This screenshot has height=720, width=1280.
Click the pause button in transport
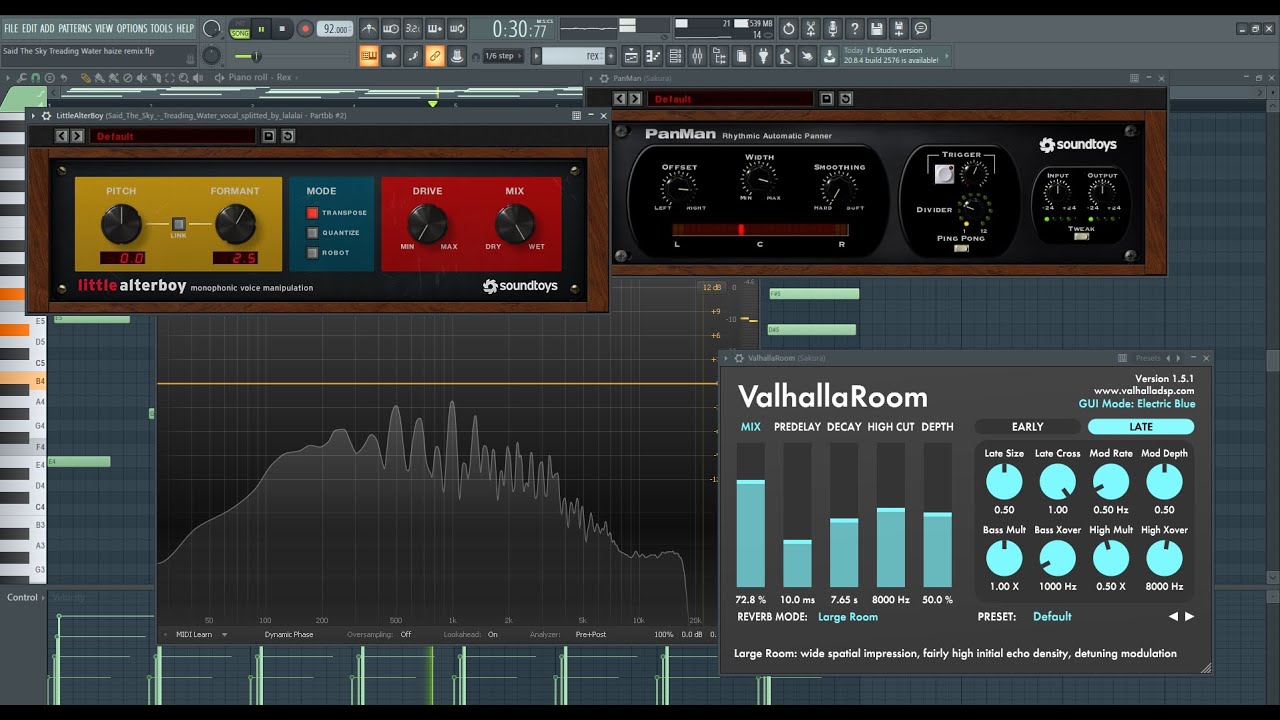(262, 29)
